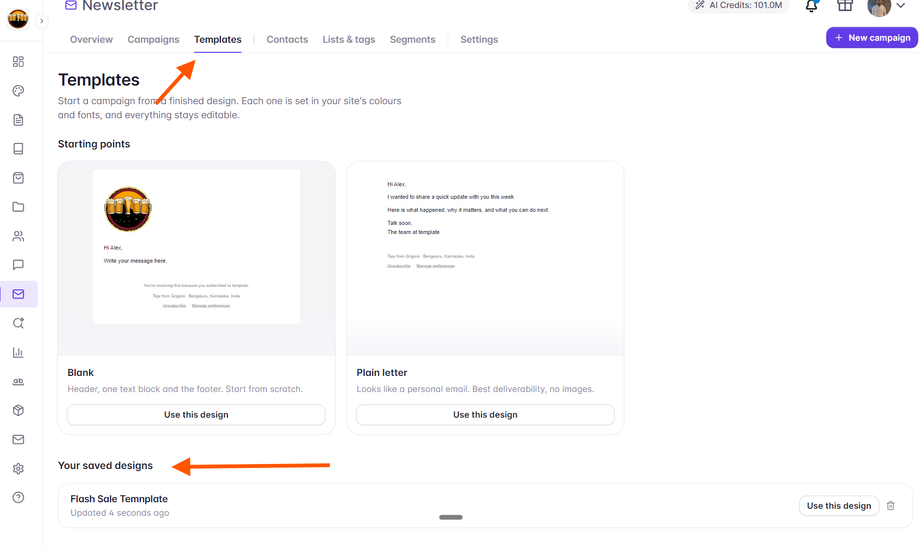The image size is (919, 547).
Task: Open the lower envelope icon in sidebar
Action: click(x=18, y=440)
